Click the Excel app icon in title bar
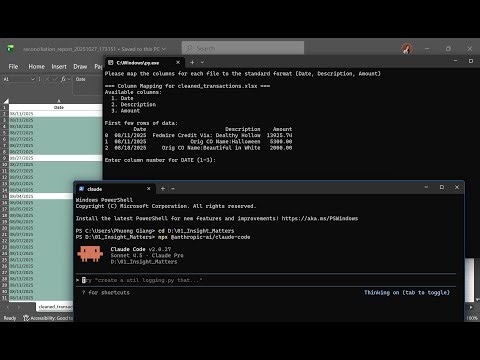Image resolution: width=480 pixels, height=360 pixels. pos(11,49)
